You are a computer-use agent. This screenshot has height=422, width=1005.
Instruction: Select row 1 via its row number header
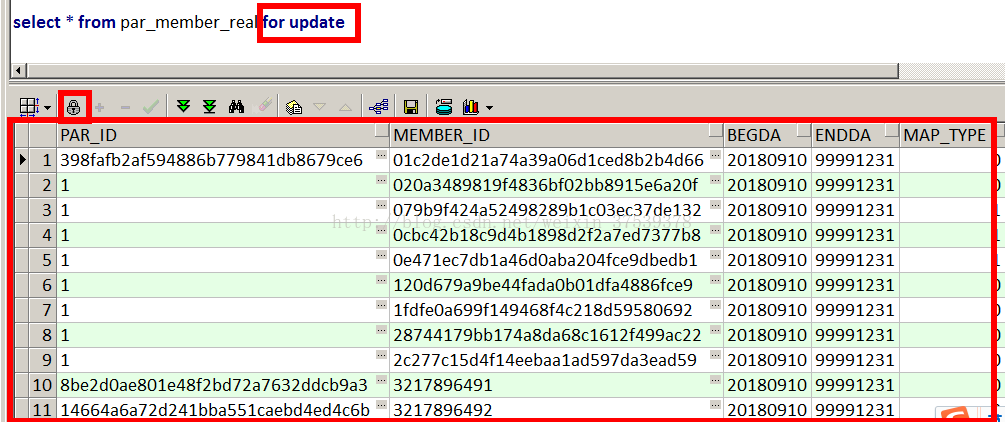[x=43, y=160]
